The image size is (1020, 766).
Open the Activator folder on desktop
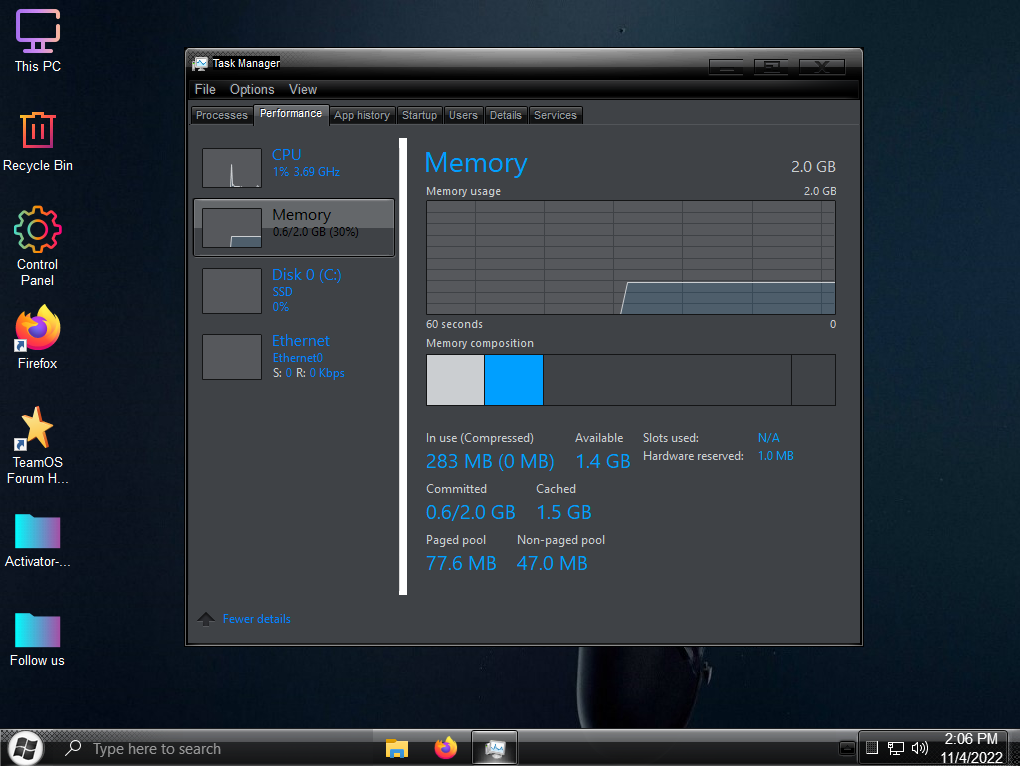(x=38, y=531)
